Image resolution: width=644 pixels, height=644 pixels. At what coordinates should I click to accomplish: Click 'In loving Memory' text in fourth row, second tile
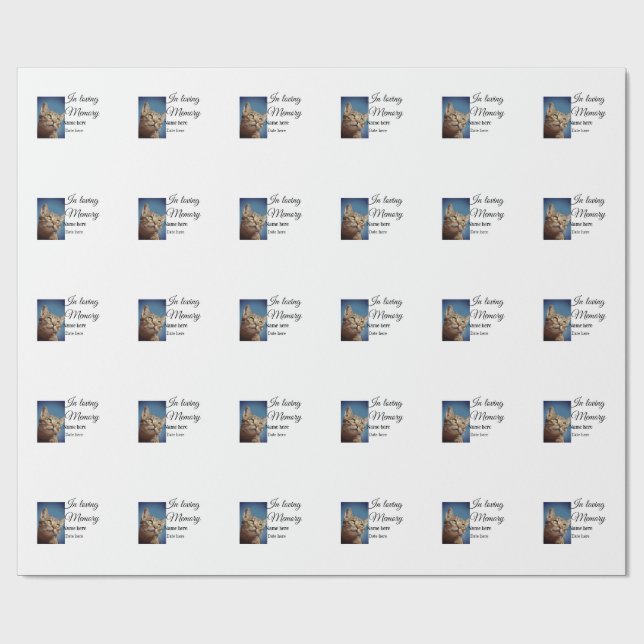point(184,408)
